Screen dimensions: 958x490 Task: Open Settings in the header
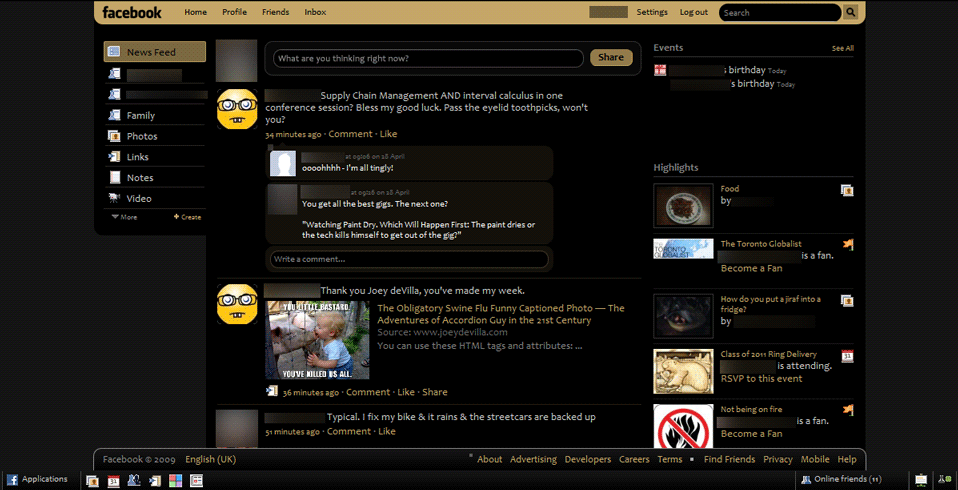(x=652, y=12)
